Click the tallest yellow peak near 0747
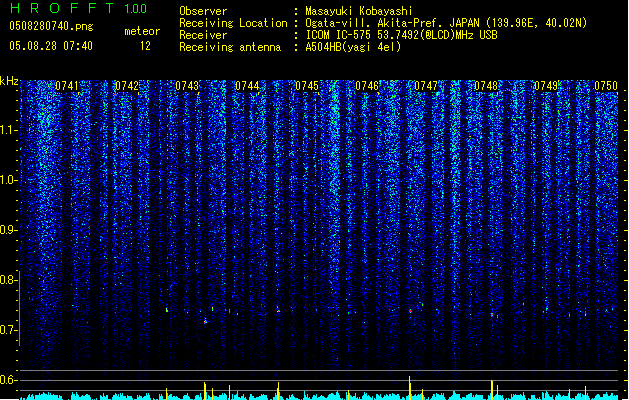The image size is (629, 400). 410,388
